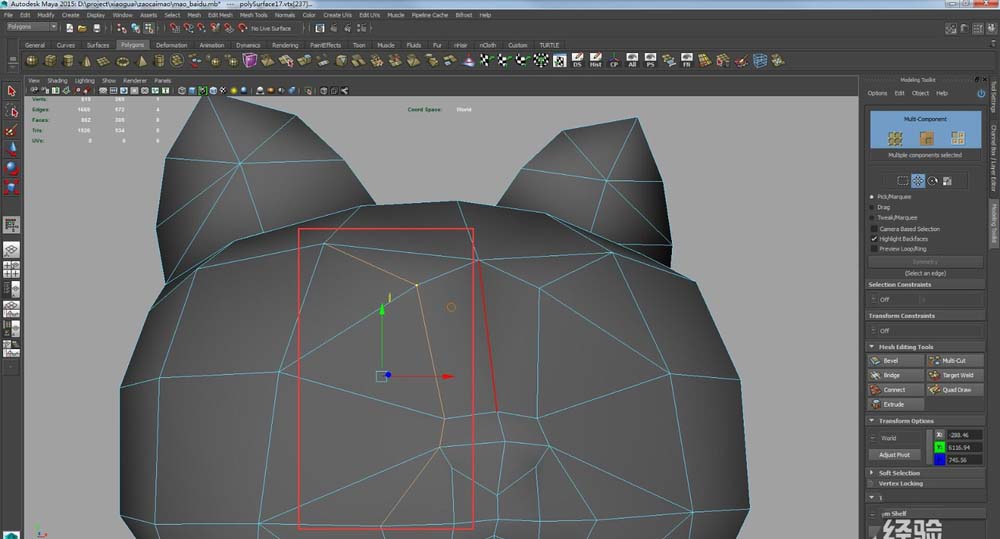Uncheck Highlight Backfaces checkbox
This screenshot has width=1000, height=539.
(874, 239)
